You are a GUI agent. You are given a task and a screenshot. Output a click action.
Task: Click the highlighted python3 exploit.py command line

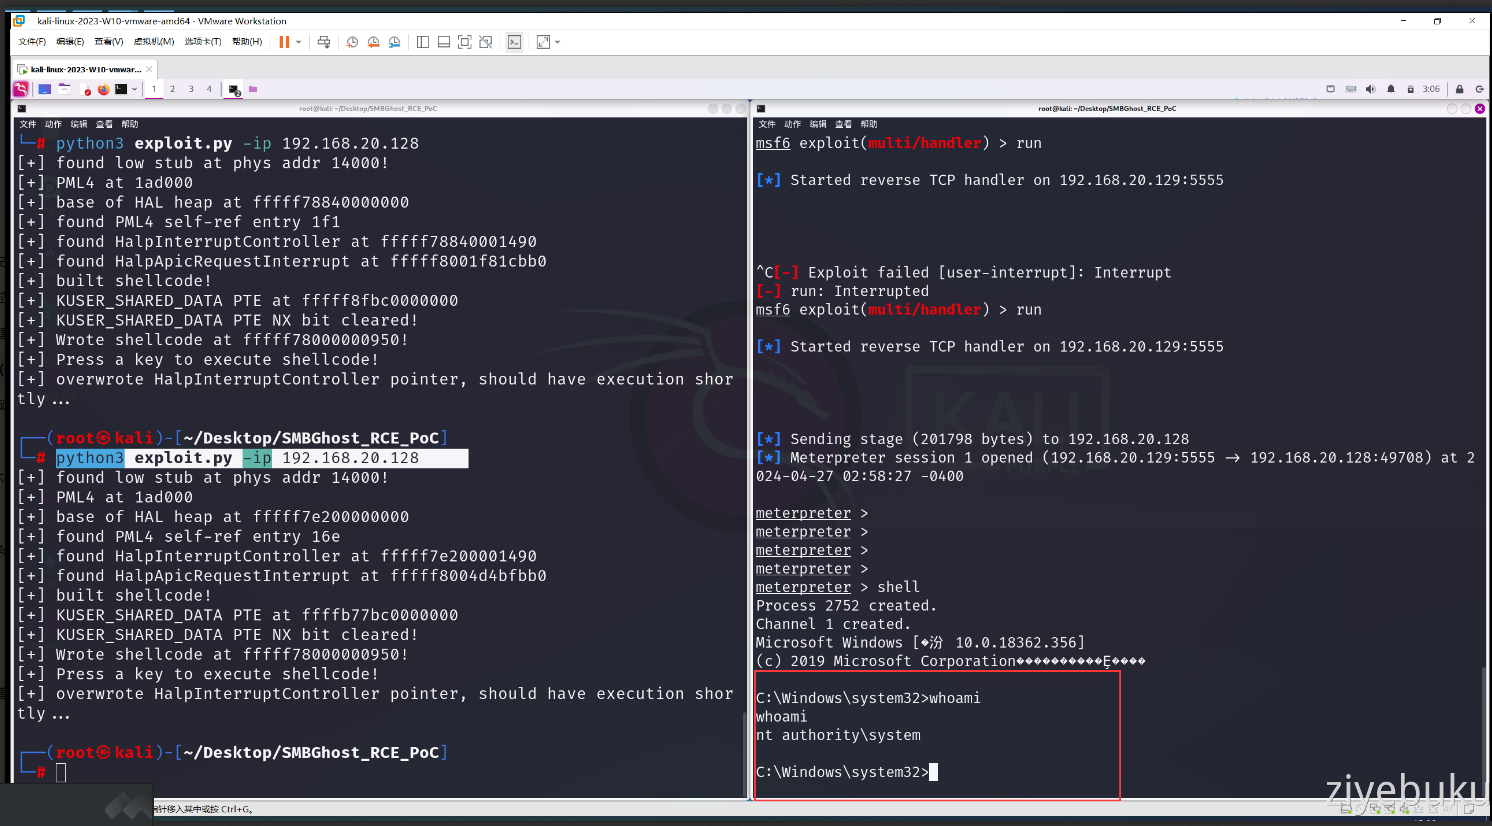click(261, 458)
